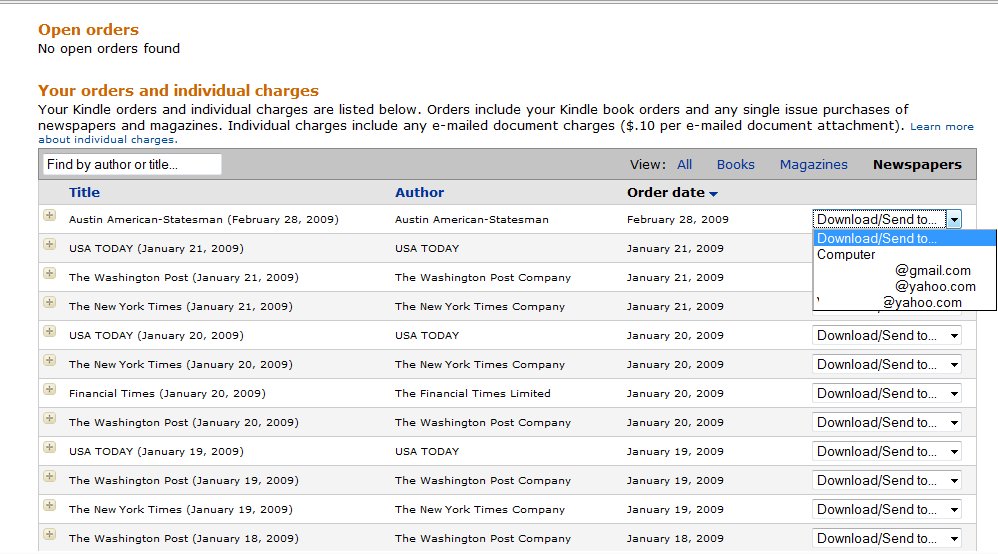Click plus icon beside New York Times January 19
Viewport: 998px width, 554px height.
(x=49, y=505)
